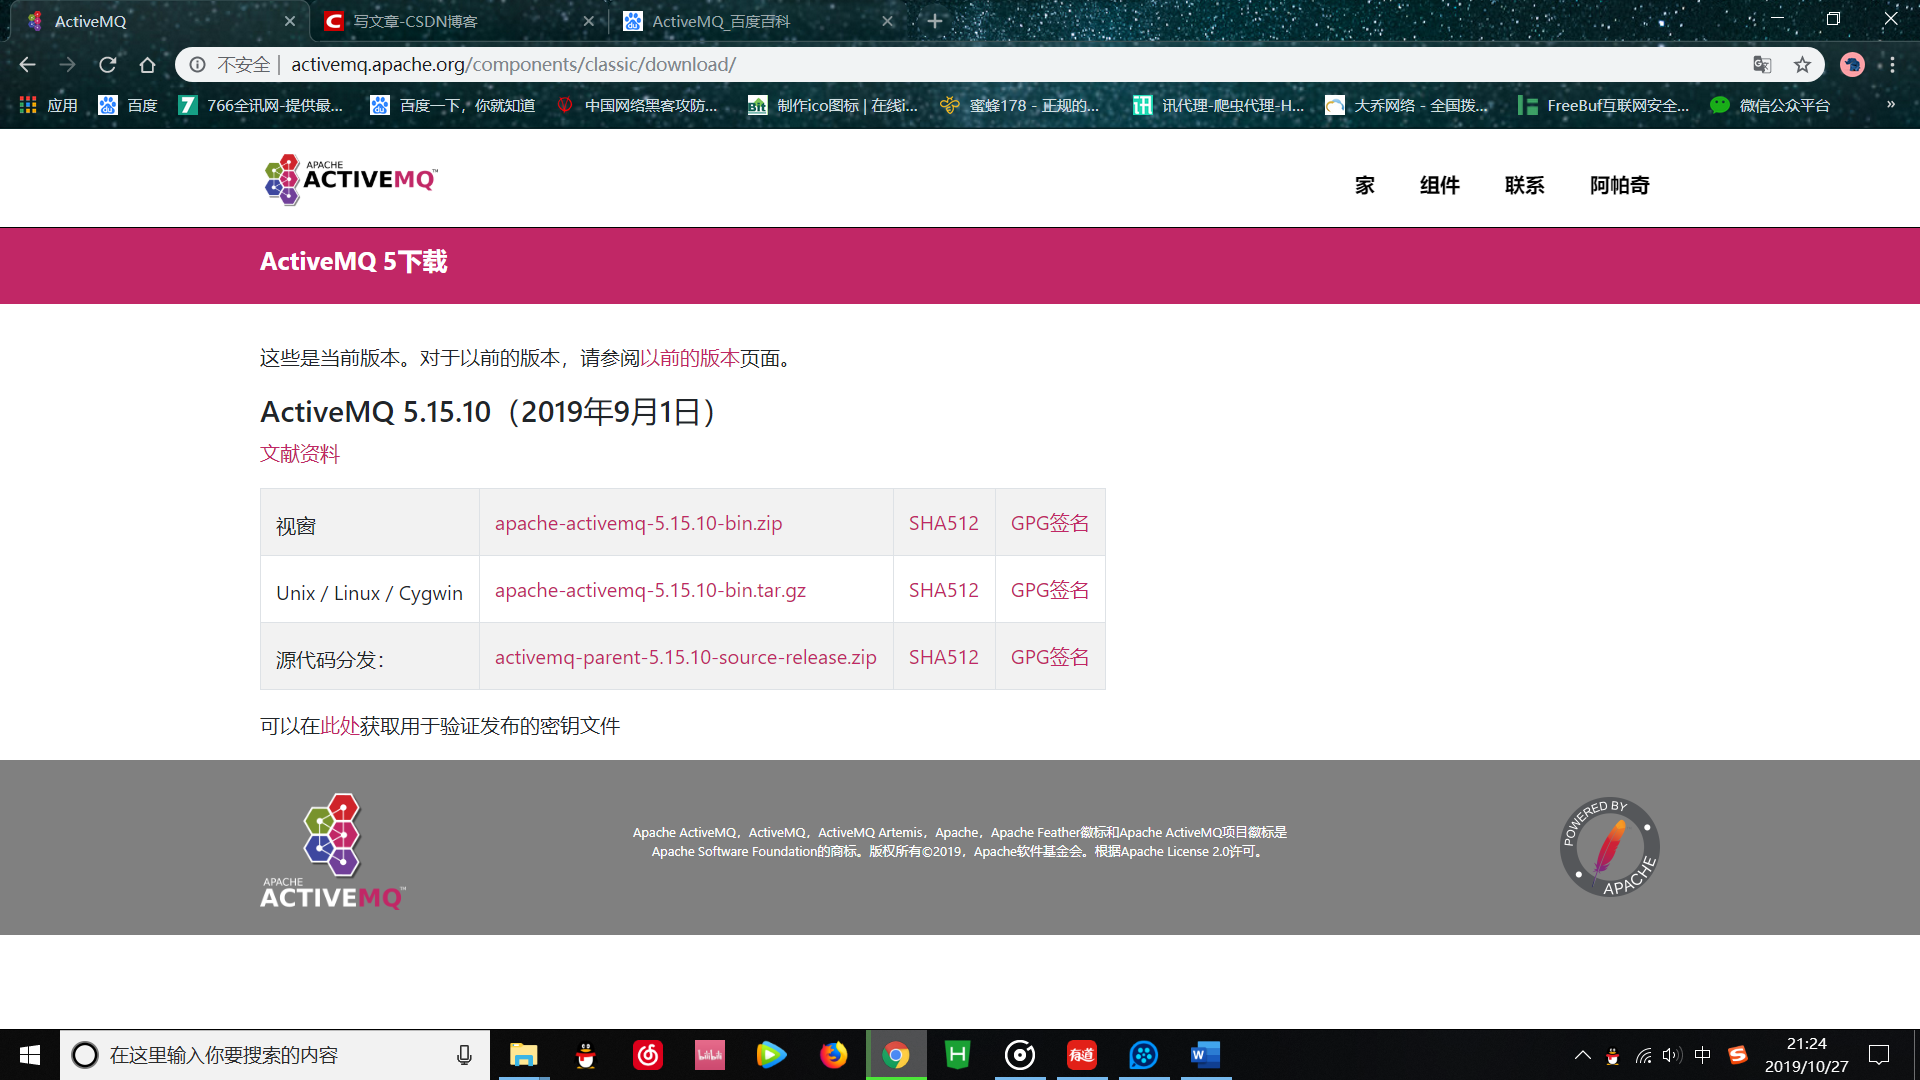Download apache-activemq-5.15.10-bin.tar.gz
The image size is (1920, 1080).
pyautogui.click(x=650, y=590)
